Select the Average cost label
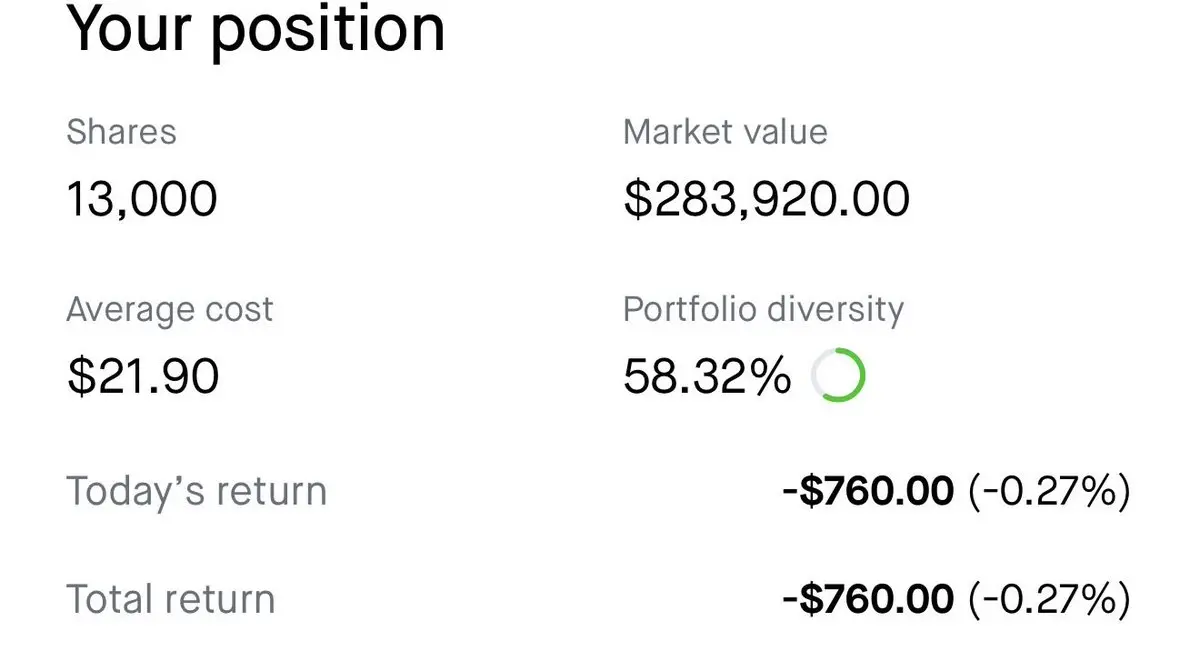Viewport: 1200px width, 671px height. 169,310
